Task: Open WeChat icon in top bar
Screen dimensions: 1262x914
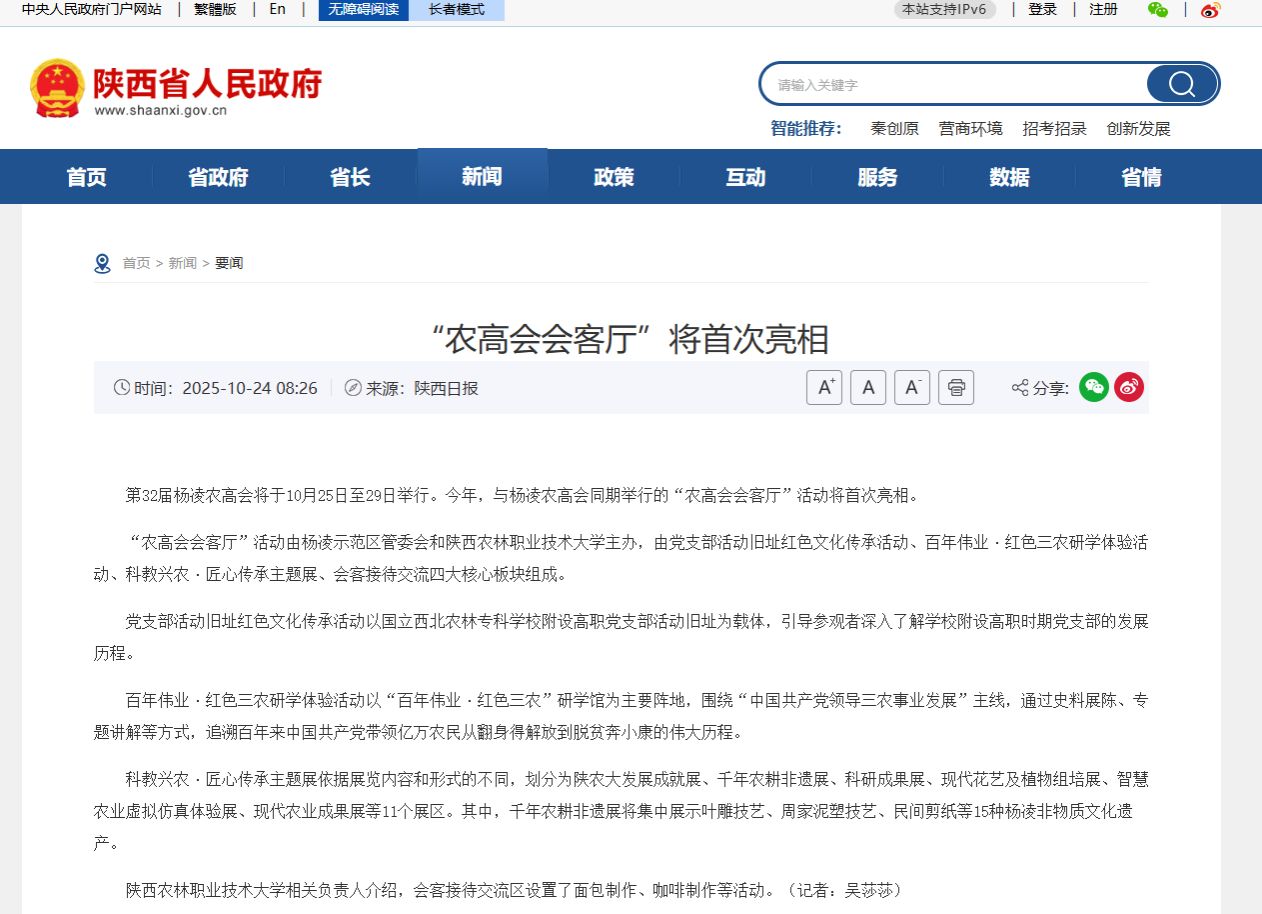Action: tap(1158, 10)
